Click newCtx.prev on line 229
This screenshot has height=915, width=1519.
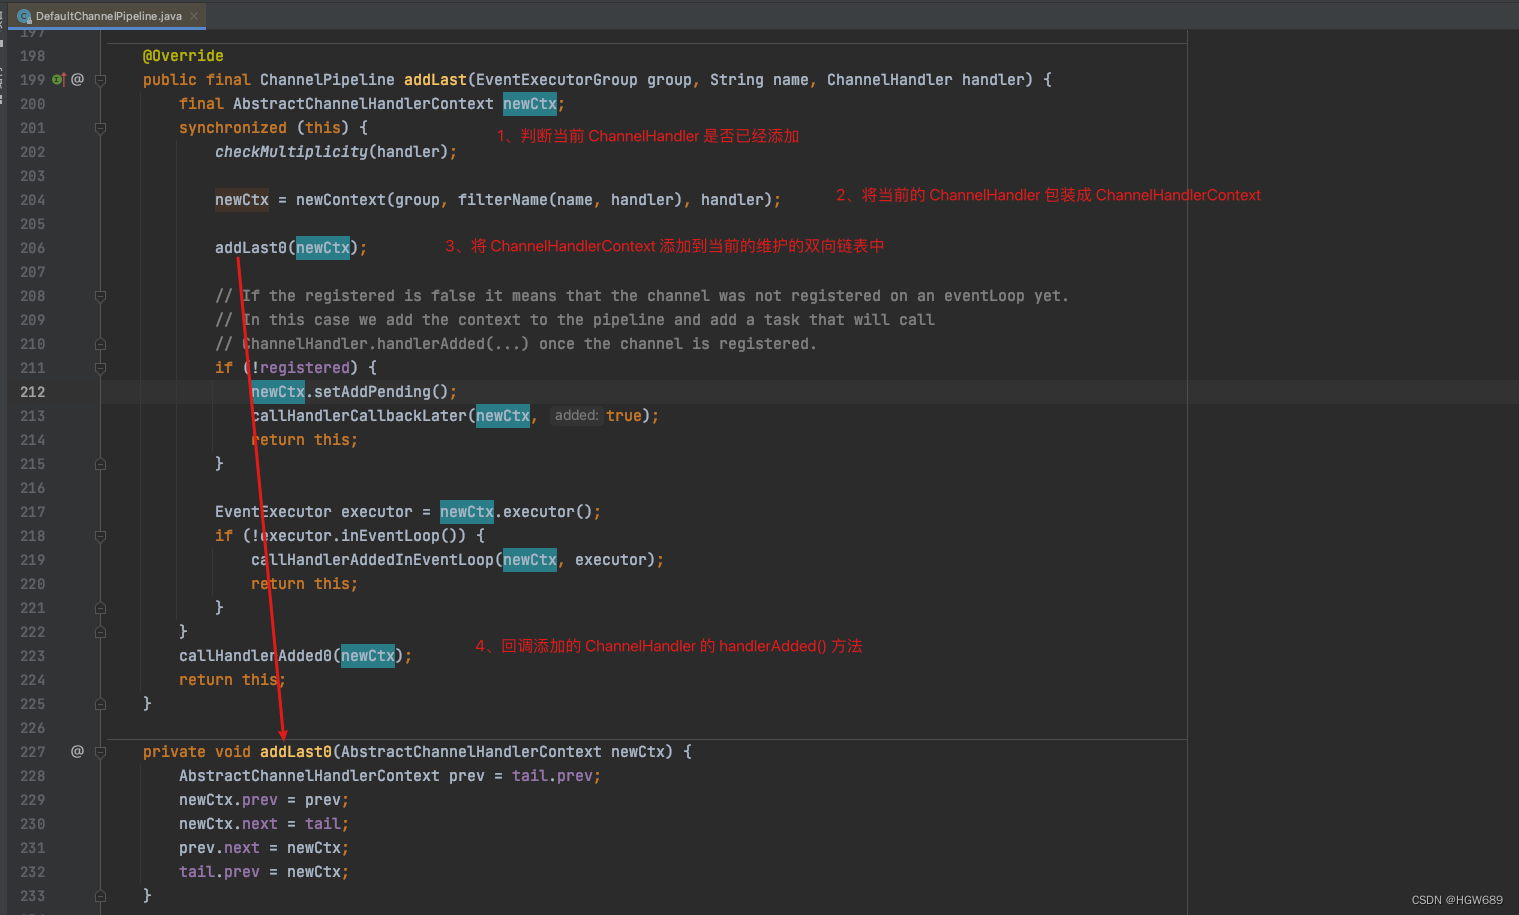[228, 800]
